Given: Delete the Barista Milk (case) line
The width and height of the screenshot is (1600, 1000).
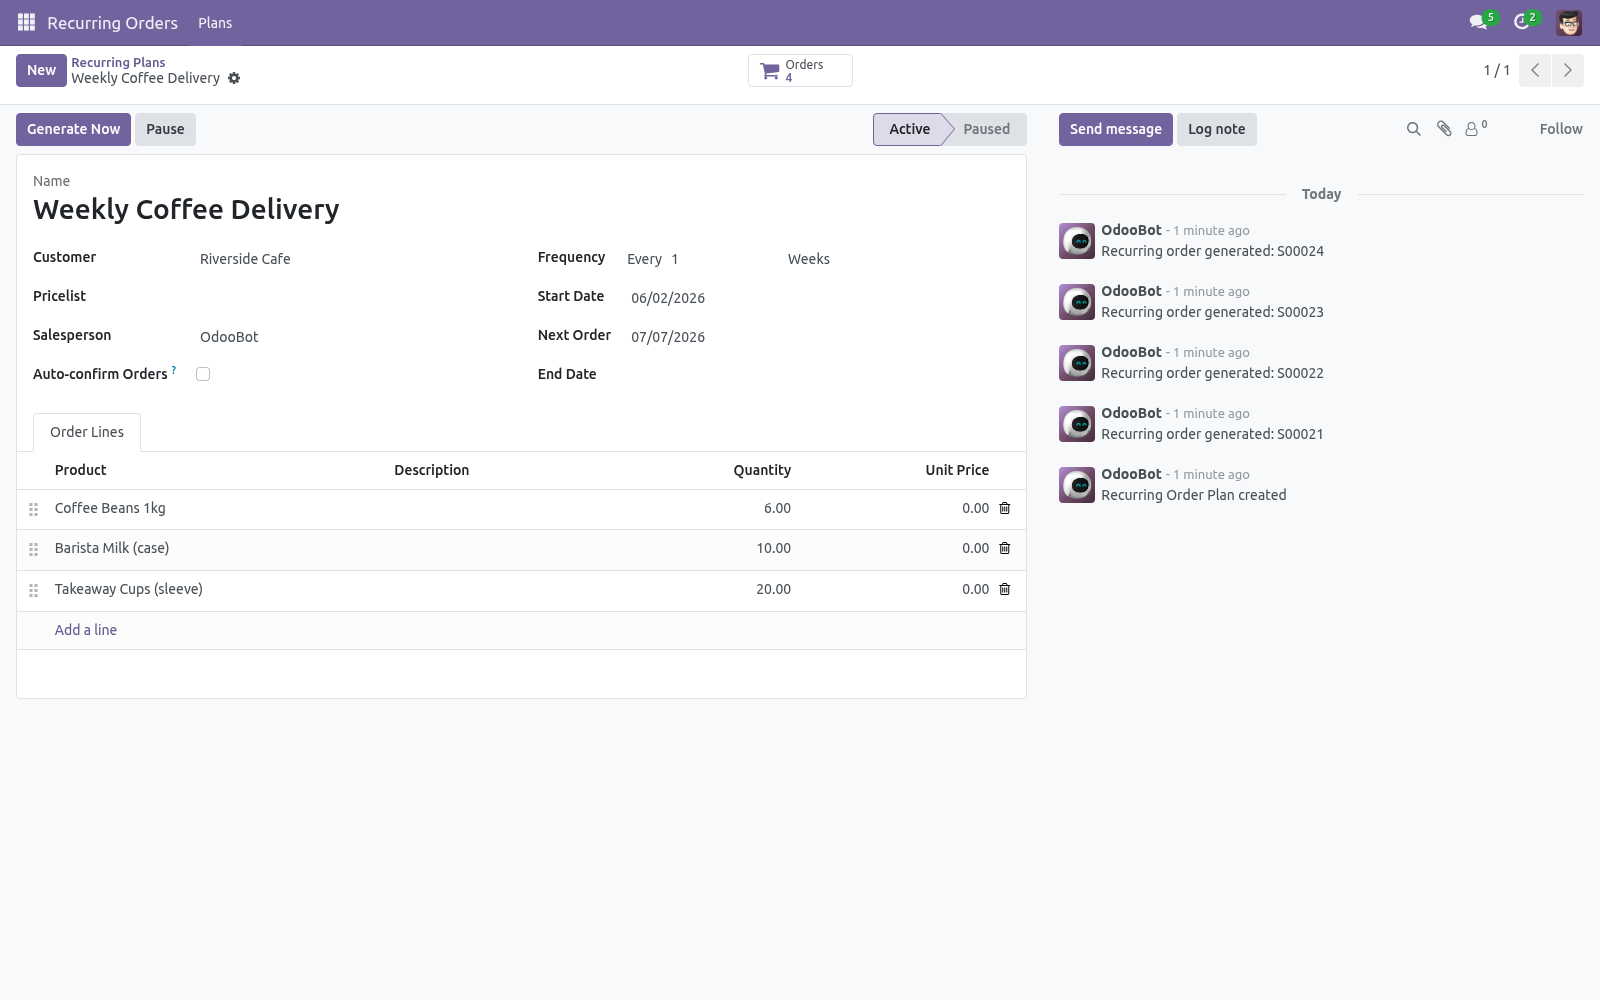Looking at the screenshot, I should tap(1005, 548).
